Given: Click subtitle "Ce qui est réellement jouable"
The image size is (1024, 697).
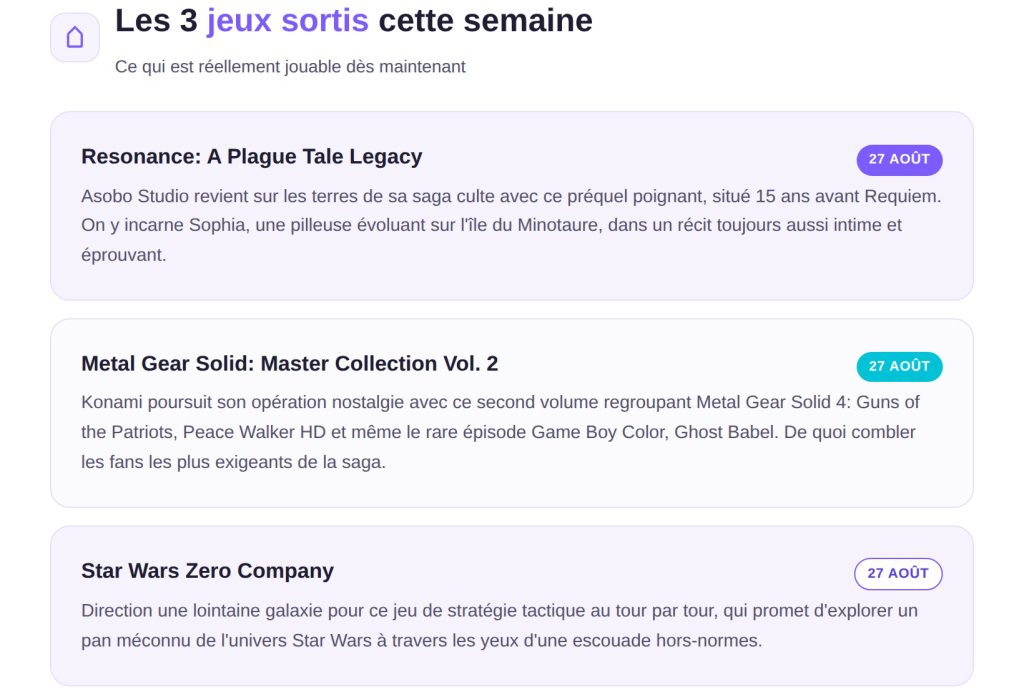Looking at the screenshot, I should click(290, 67).
